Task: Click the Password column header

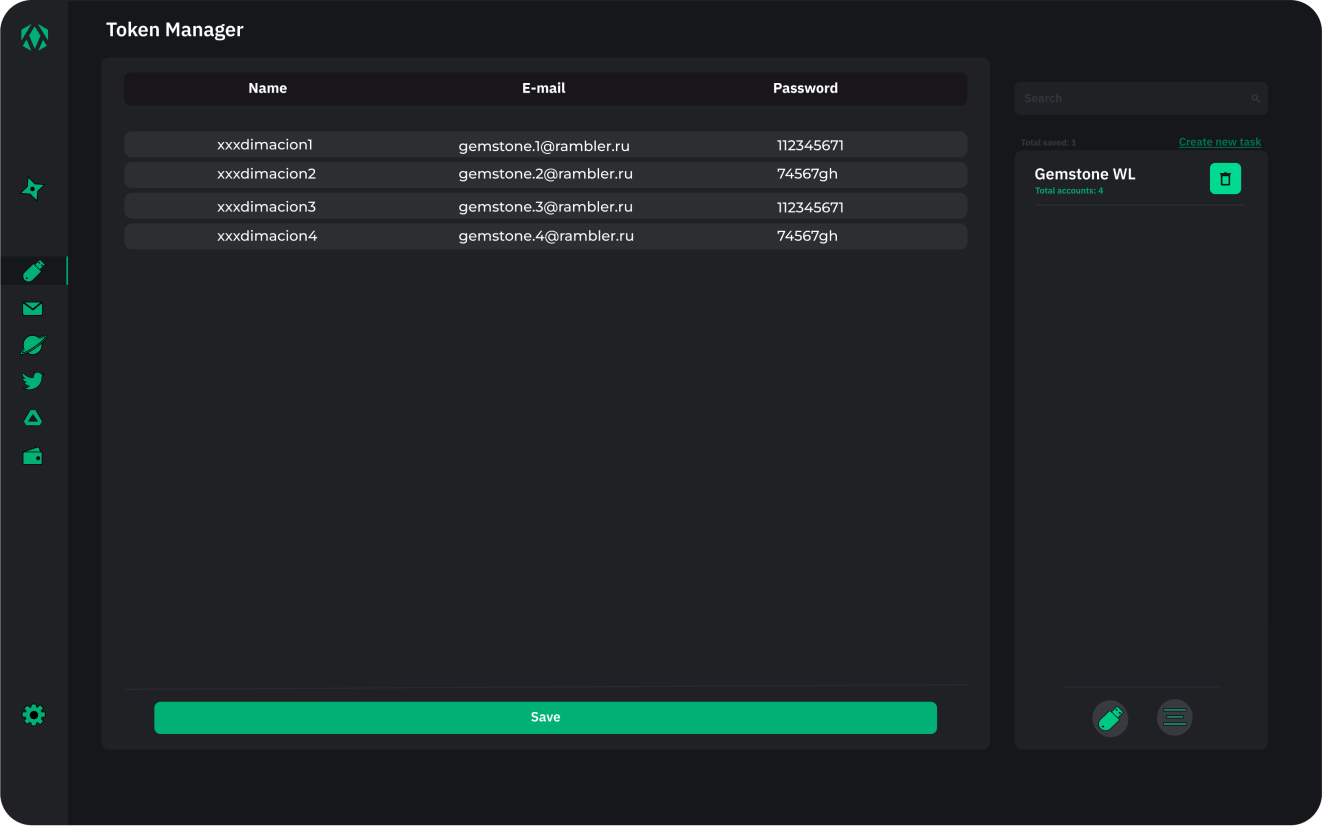Action: coord(805,88)
